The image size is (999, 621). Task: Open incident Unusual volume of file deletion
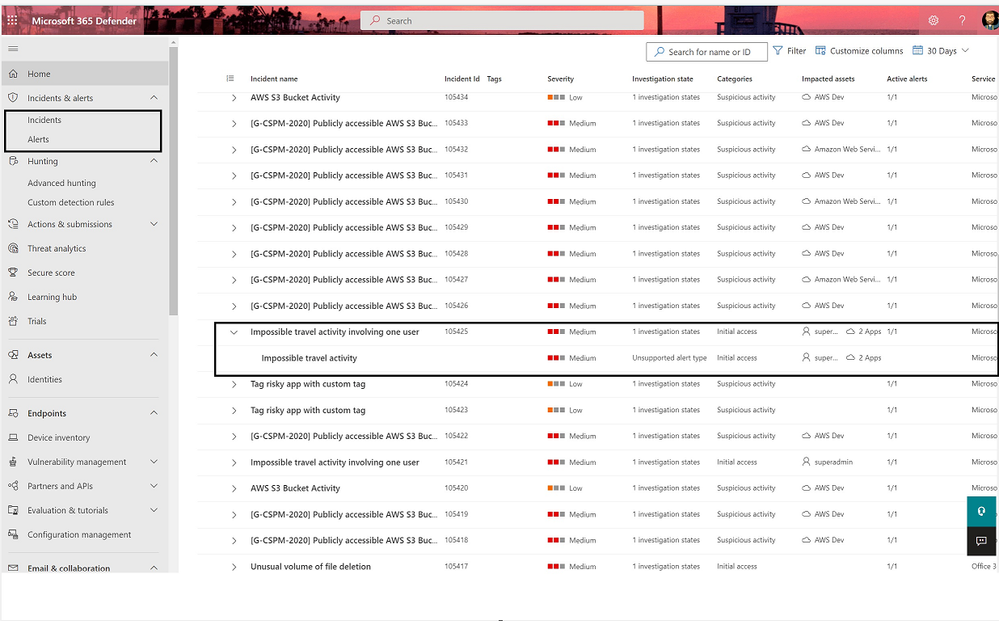[x=310, y=566]
